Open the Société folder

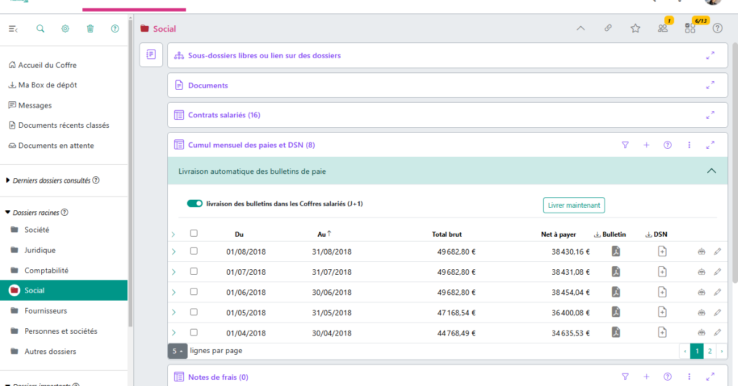click(x=30, y=230)
